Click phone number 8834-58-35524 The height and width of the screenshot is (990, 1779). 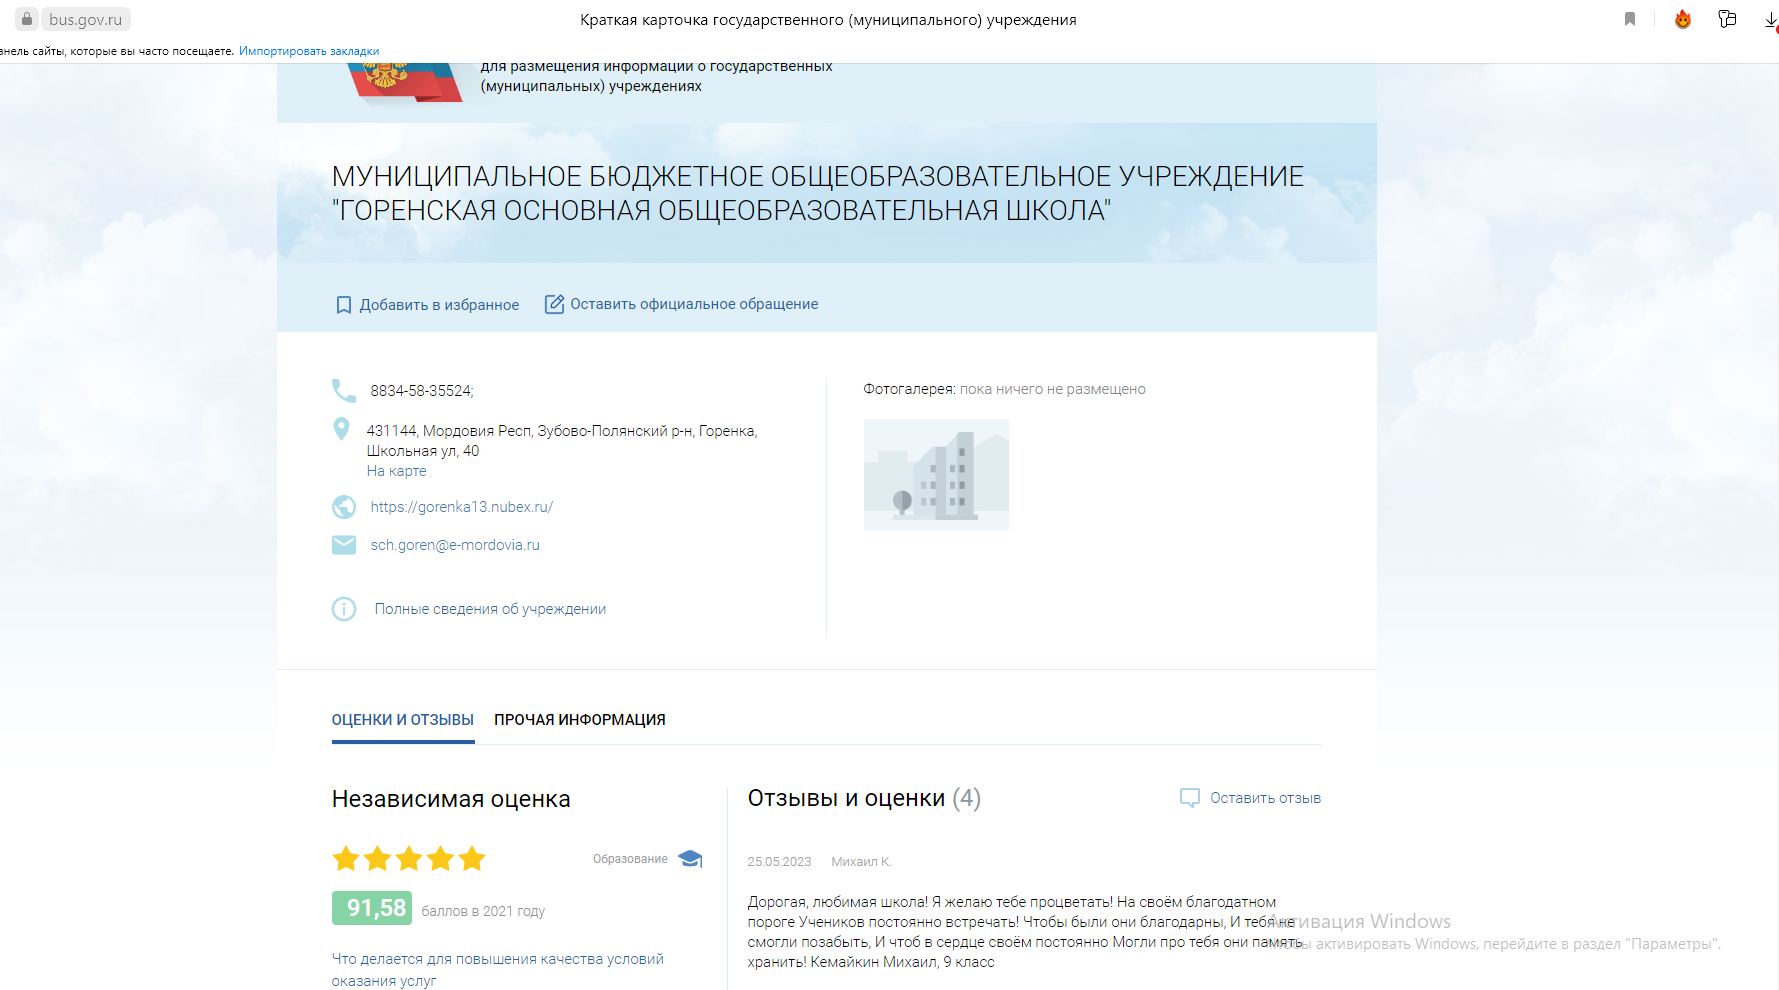422,391
